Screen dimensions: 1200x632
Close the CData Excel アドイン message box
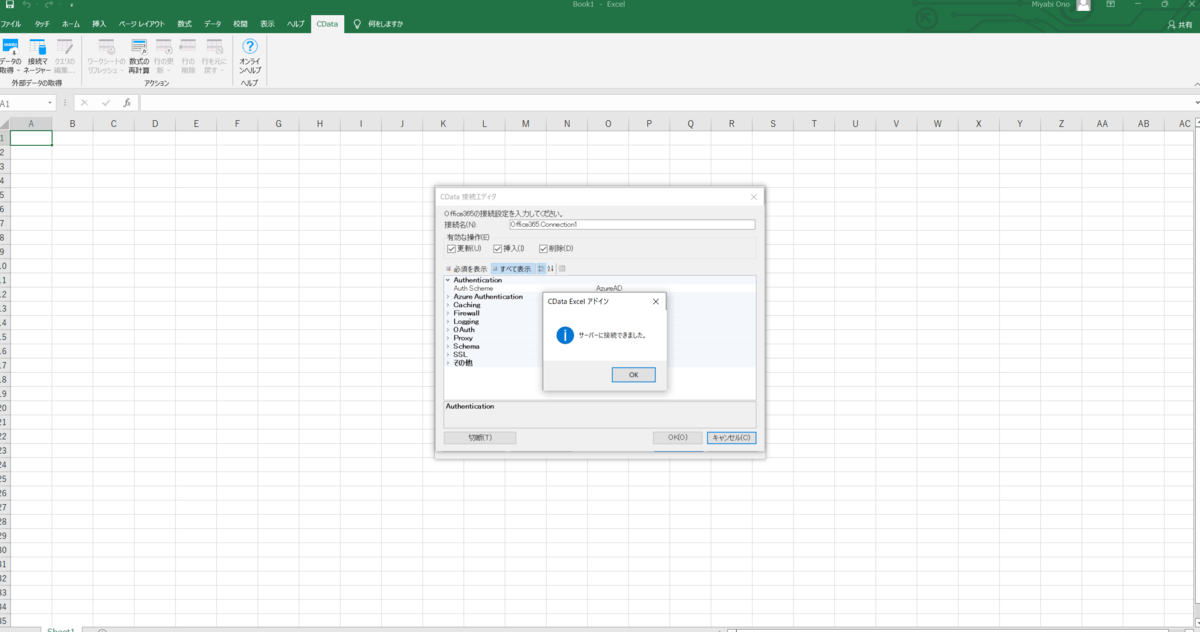point(655,301)
